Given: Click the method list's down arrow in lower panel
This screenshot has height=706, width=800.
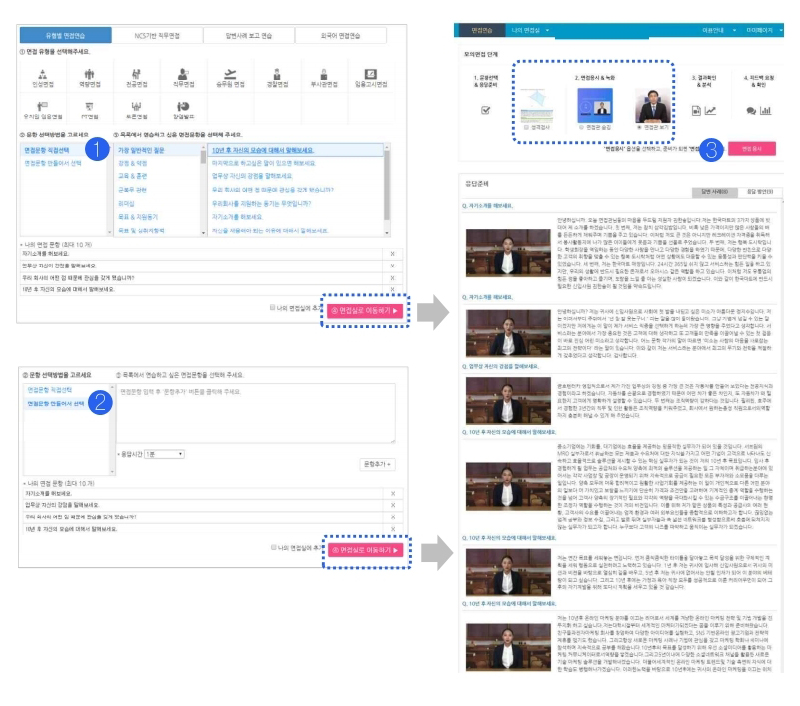Looking at the screenshot, I should [112, 472].
